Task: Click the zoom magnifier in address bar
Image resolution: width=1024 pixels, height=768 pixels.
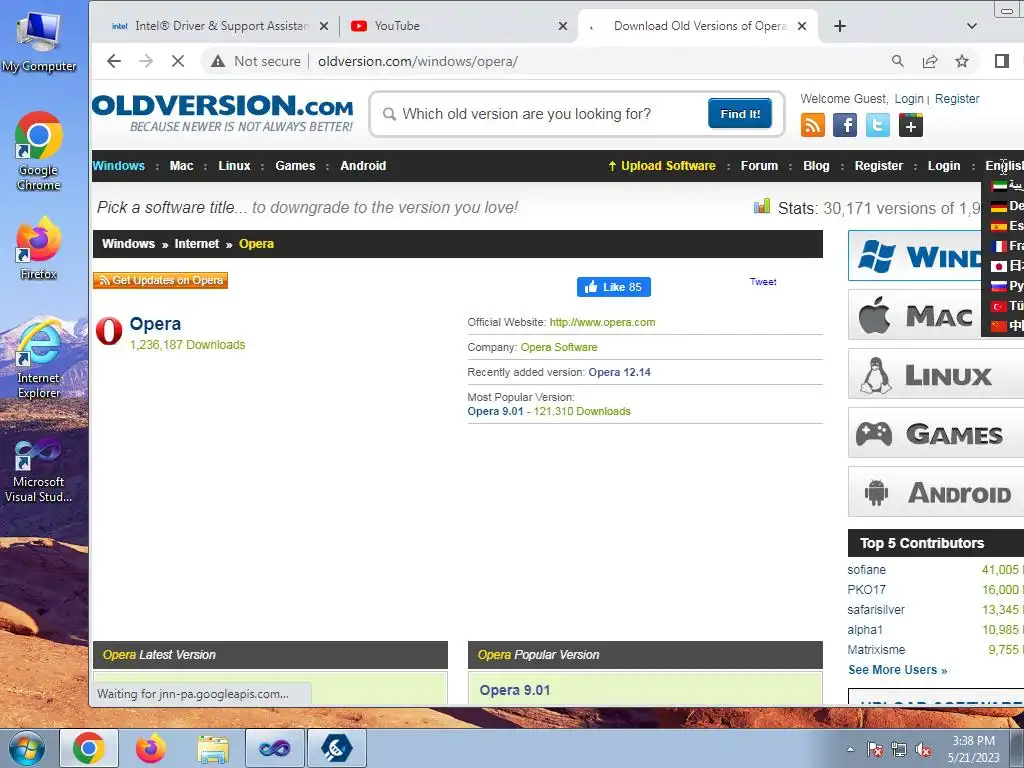Action: click(898, 61)
